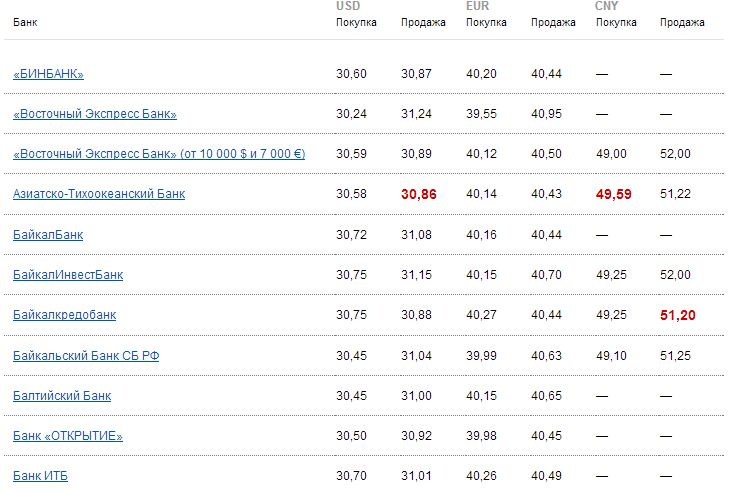Select the value 31,15
This screenshot has width=732, height=495.
pos(416,275)
